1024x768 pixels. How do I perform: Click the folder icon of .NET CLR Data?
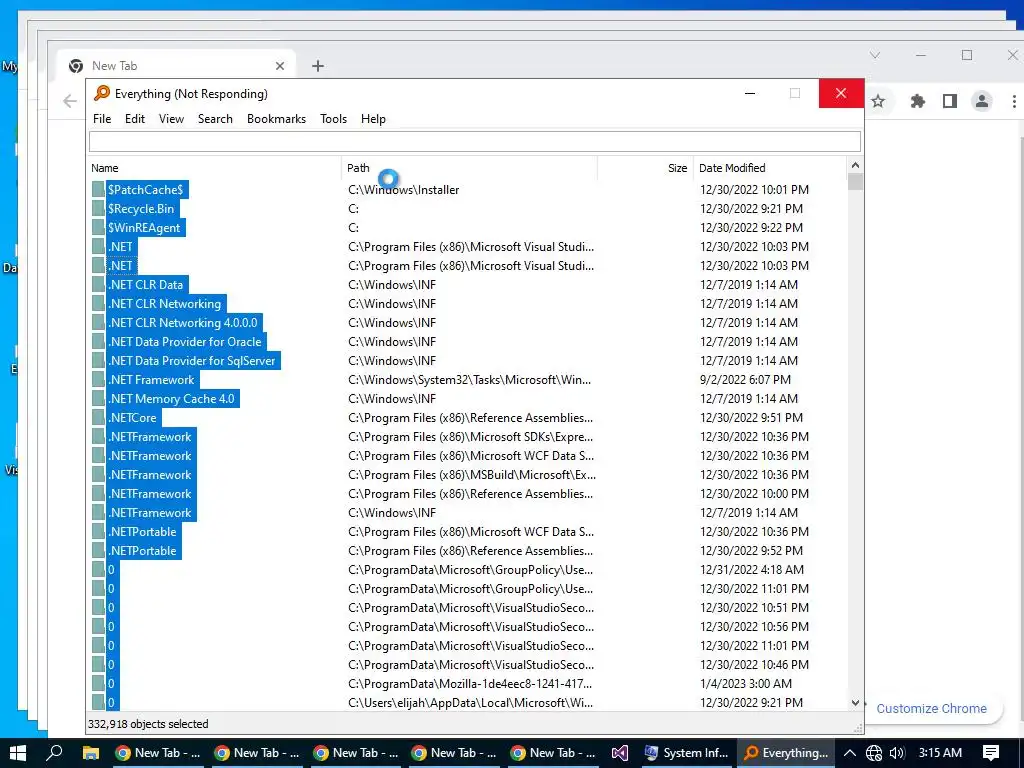point(98,285)
